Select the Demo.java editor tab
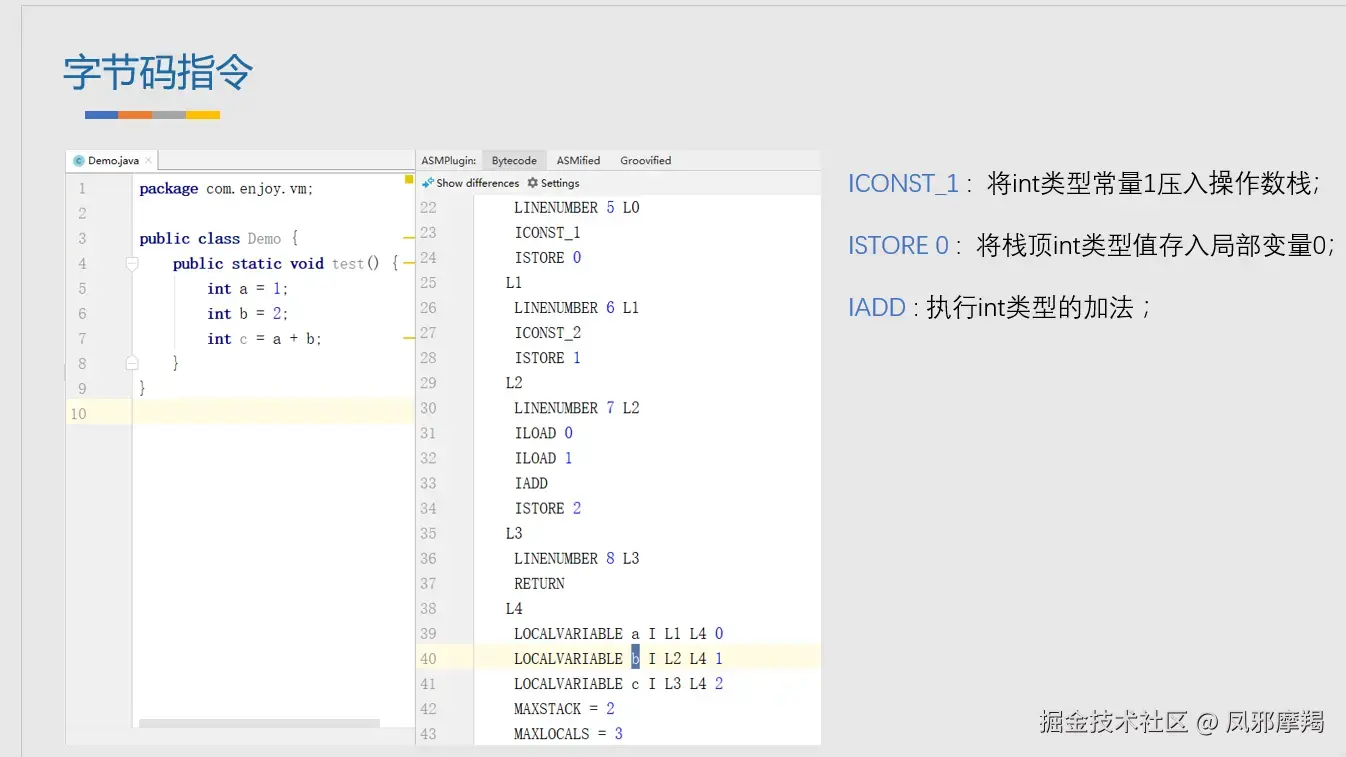Viewport: 1346px width, 757px height. (x=111, y=160)
